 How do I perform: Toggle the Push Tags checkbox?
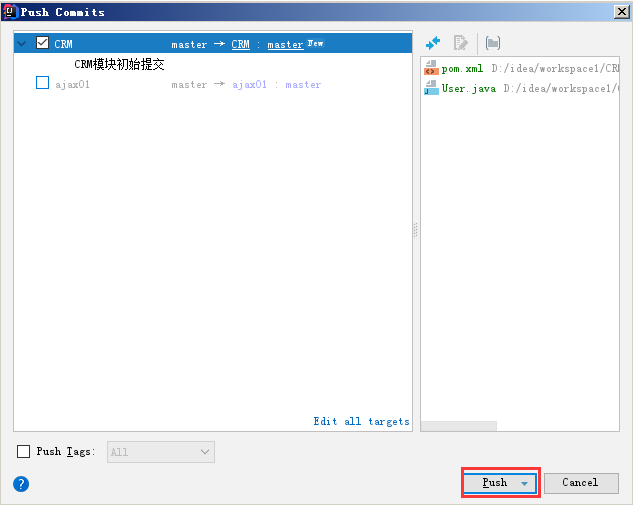(x=24, y=452)
